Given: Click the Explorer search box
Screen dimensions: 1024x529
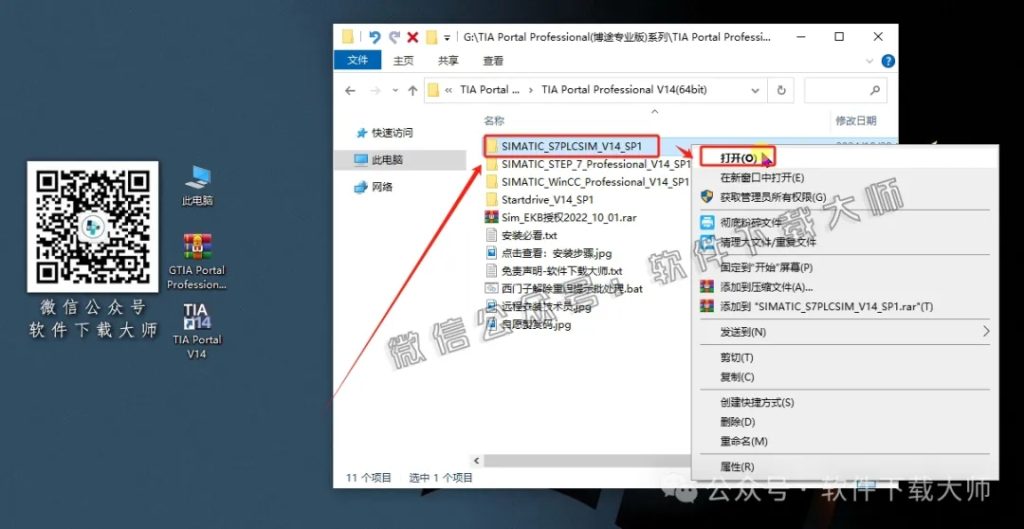Looking at the screenshot, I should pos(846,91).
